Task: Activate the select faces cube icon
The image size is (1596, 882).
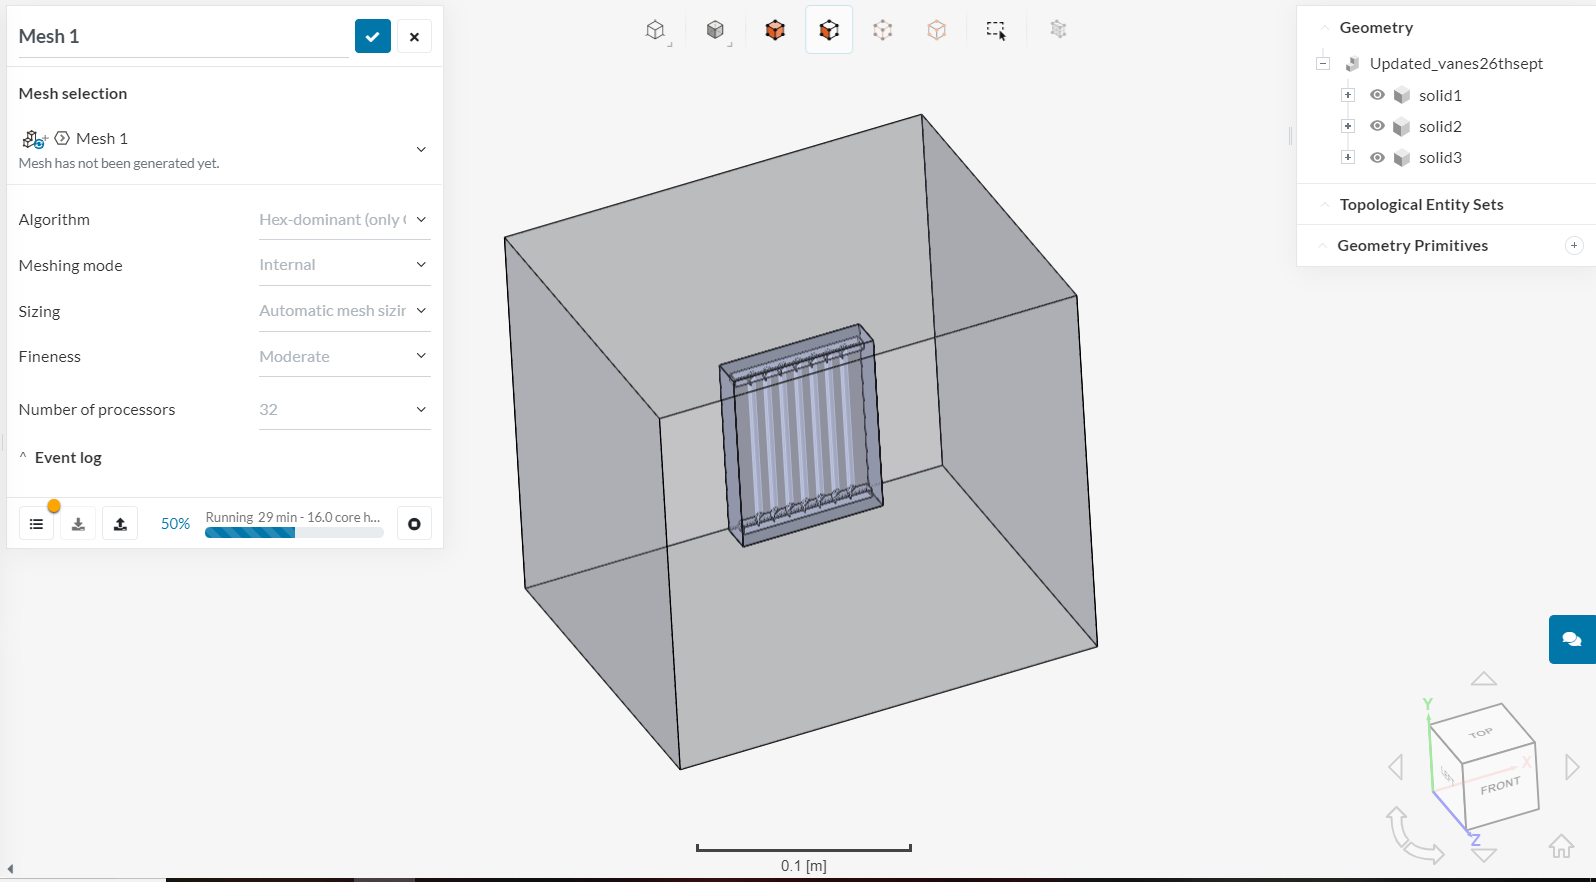Action: pyautogui.click(x=829, y=30)
